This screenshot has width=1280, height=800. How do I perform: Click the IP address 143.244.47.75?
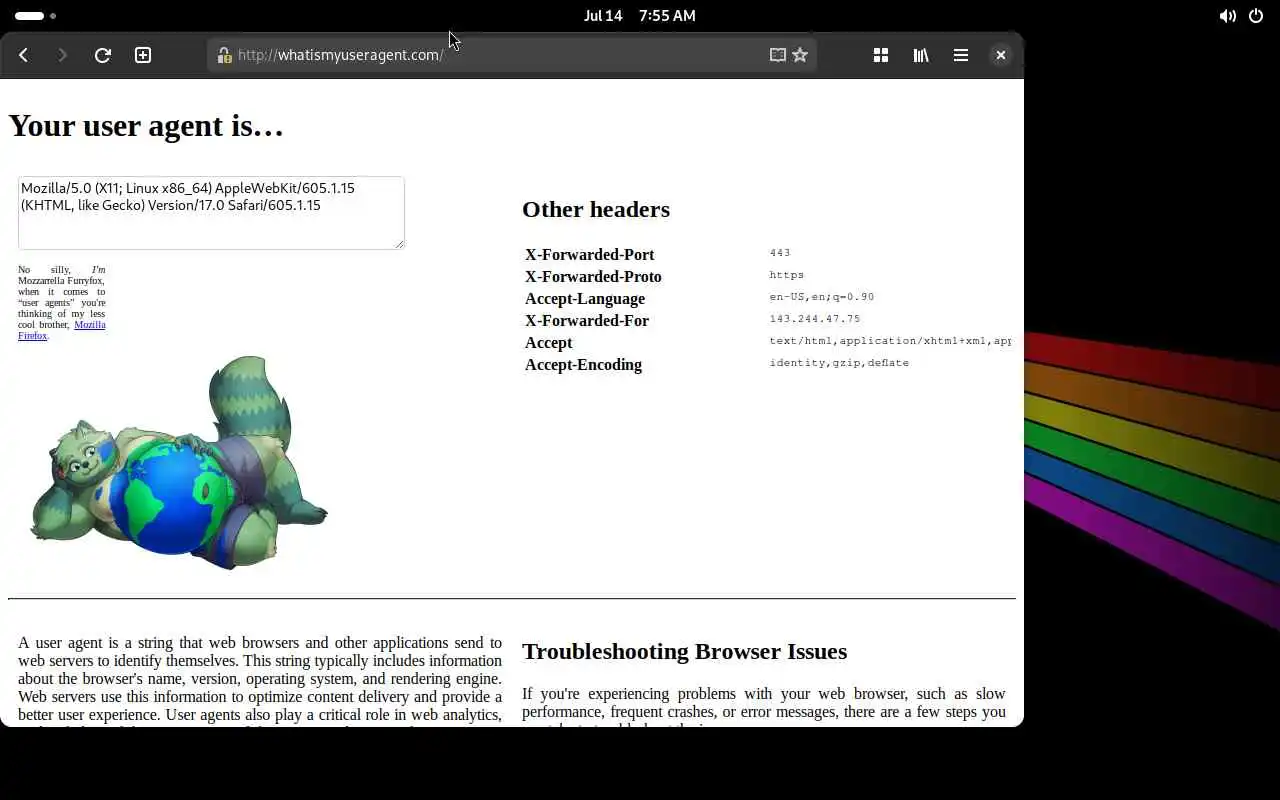tap(815, 319)
